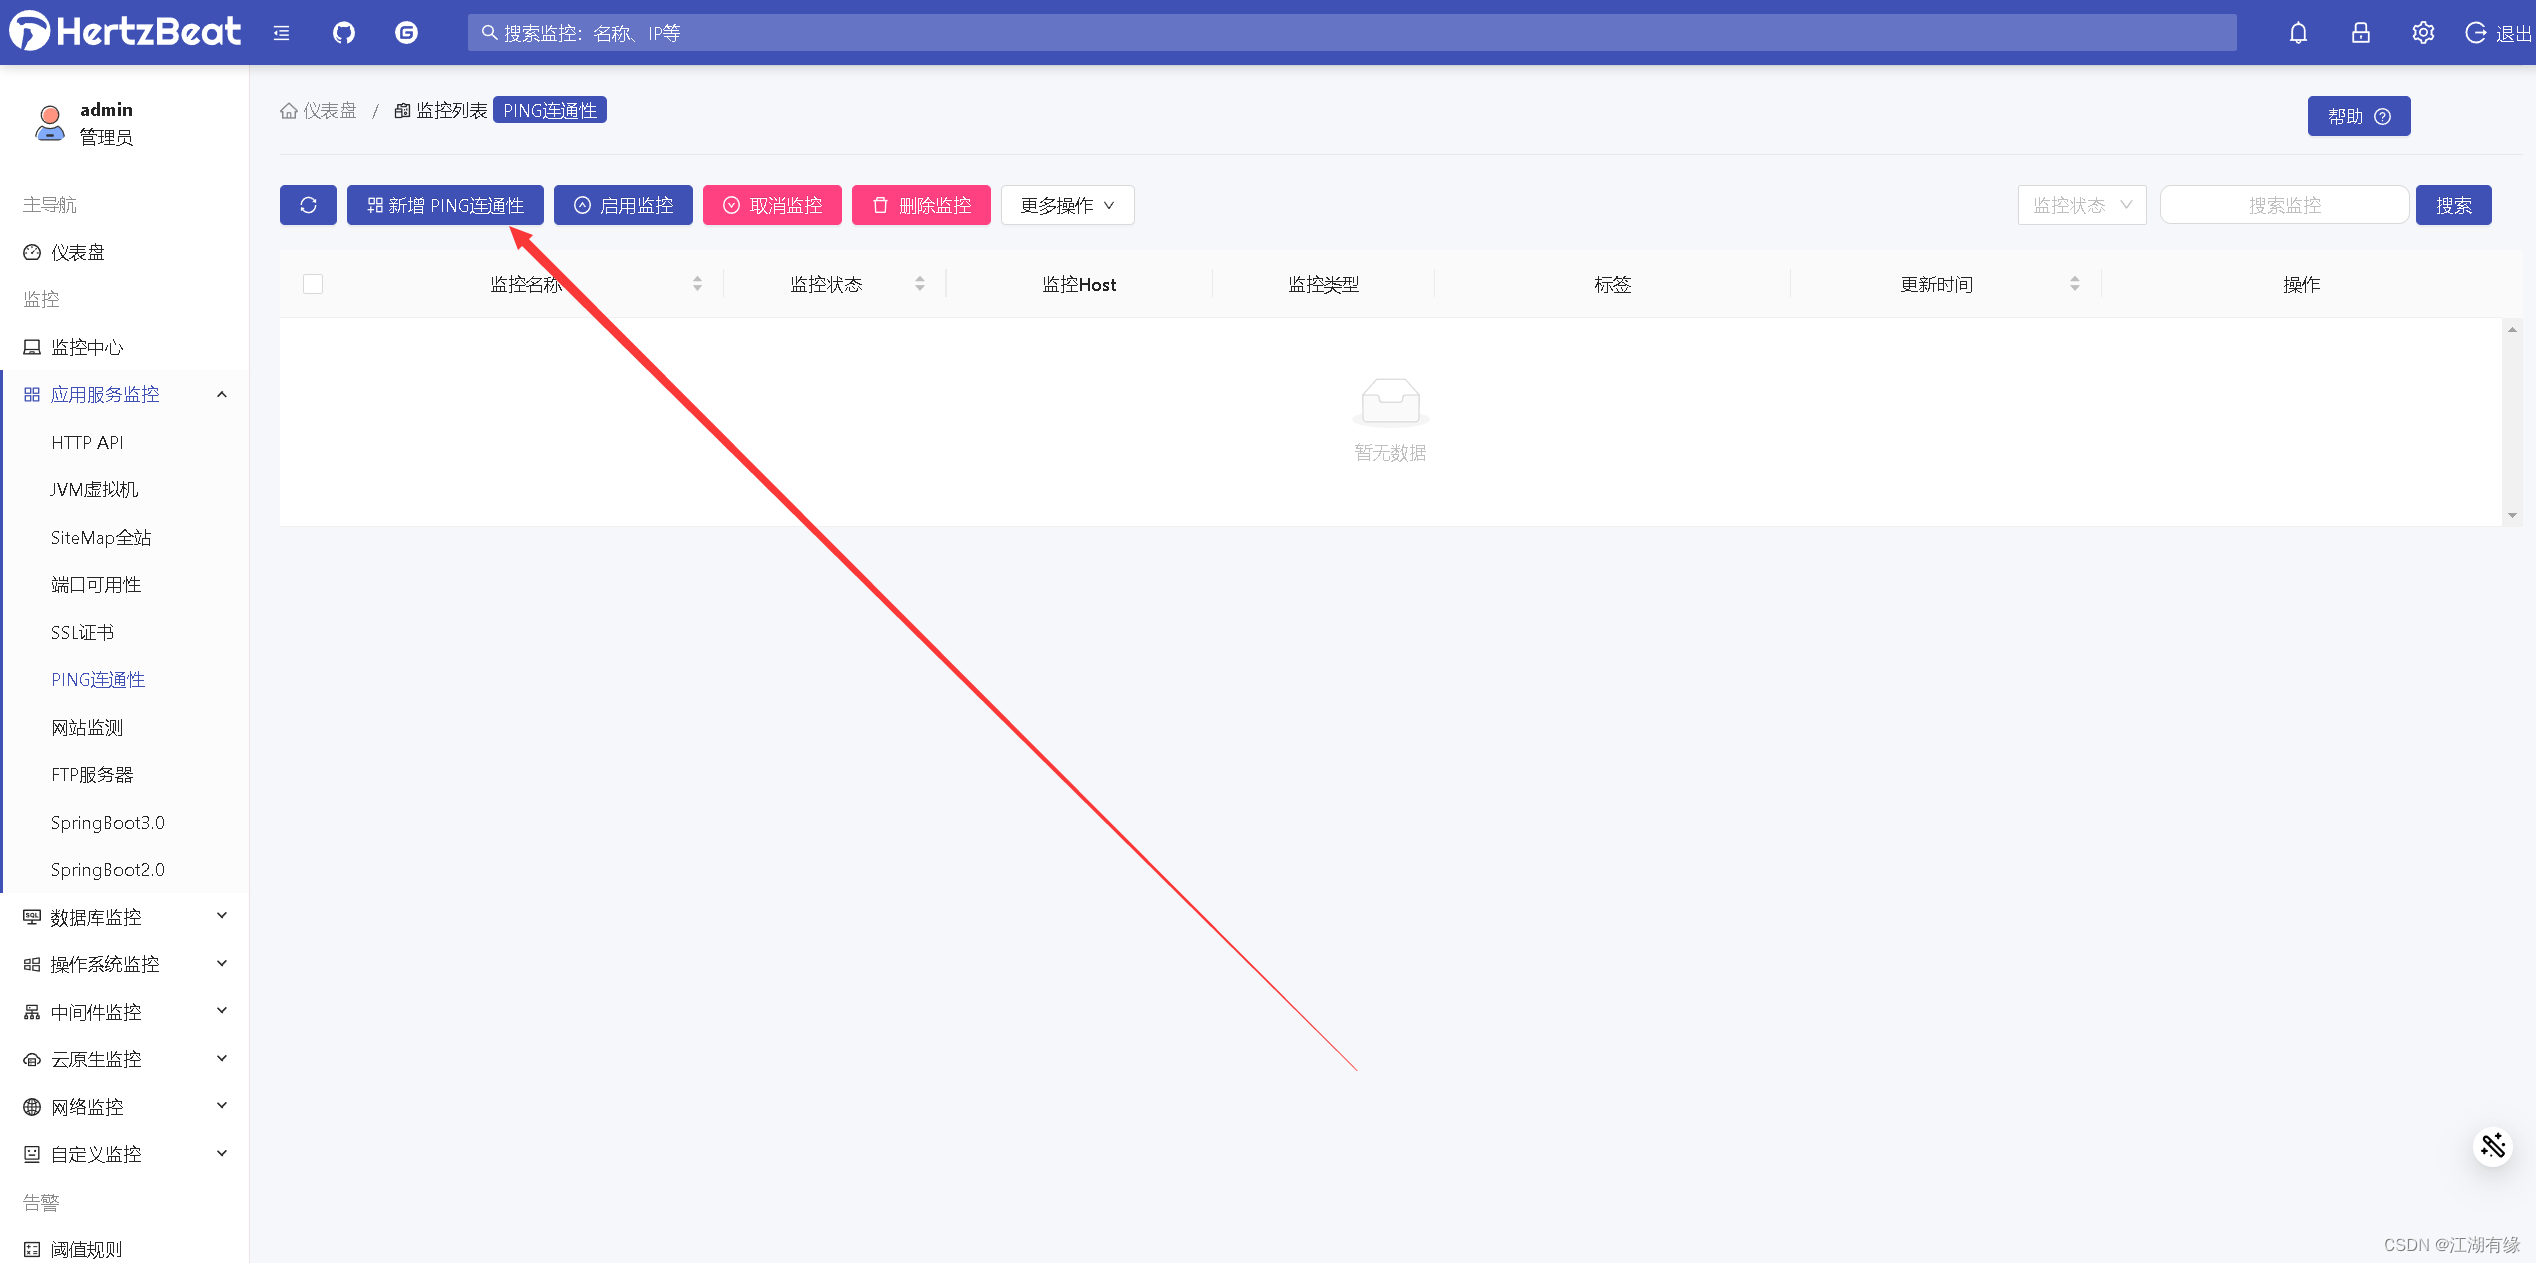Open the 监控状态 filter dropdown
Viewport: 2536px width, 1263px height.
pos(2077,204)
